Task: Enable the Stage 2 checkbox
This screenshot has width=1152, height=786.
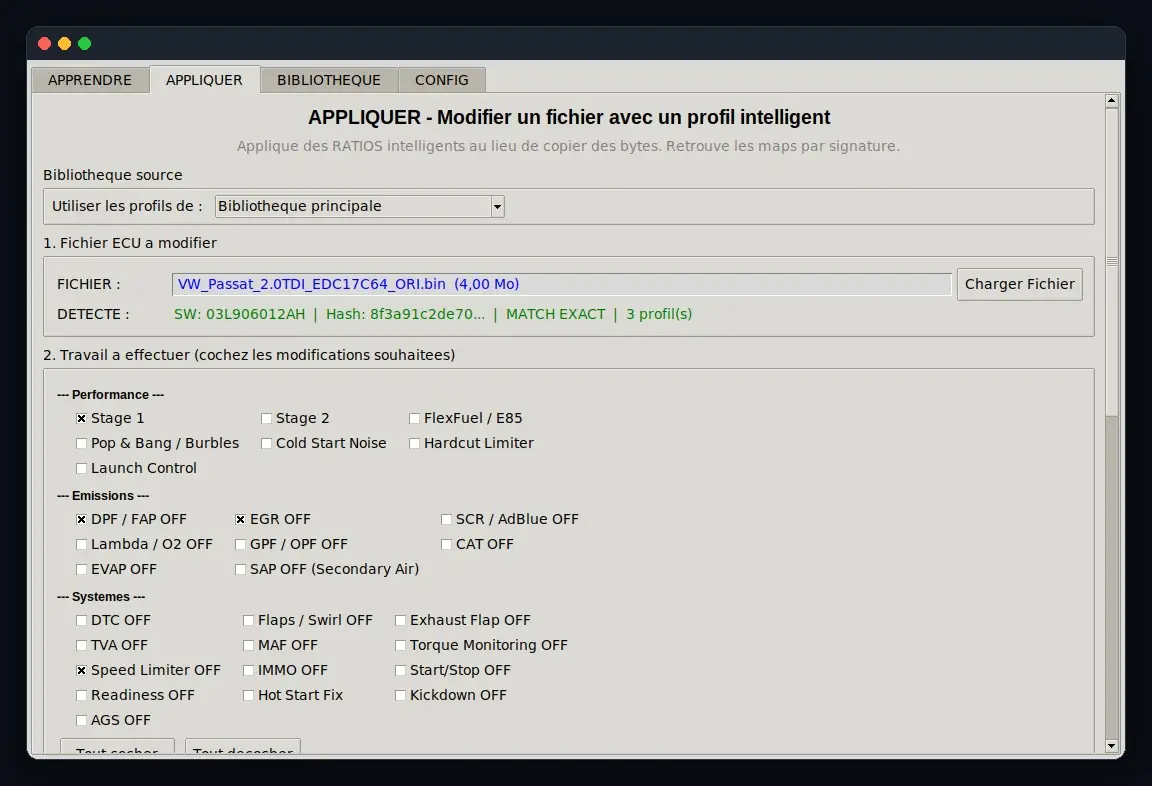Action: 267,418
